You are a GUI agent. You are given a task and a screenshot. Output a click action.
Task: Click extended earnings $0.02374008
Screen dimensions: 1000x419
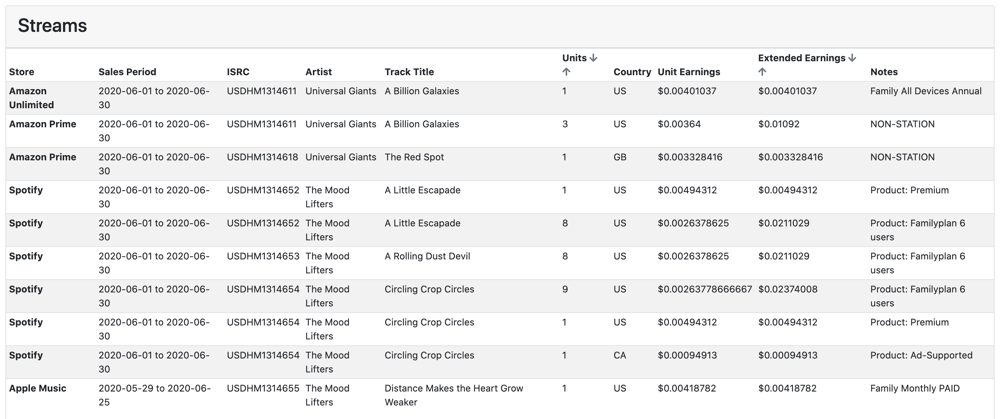click(788, 290)
